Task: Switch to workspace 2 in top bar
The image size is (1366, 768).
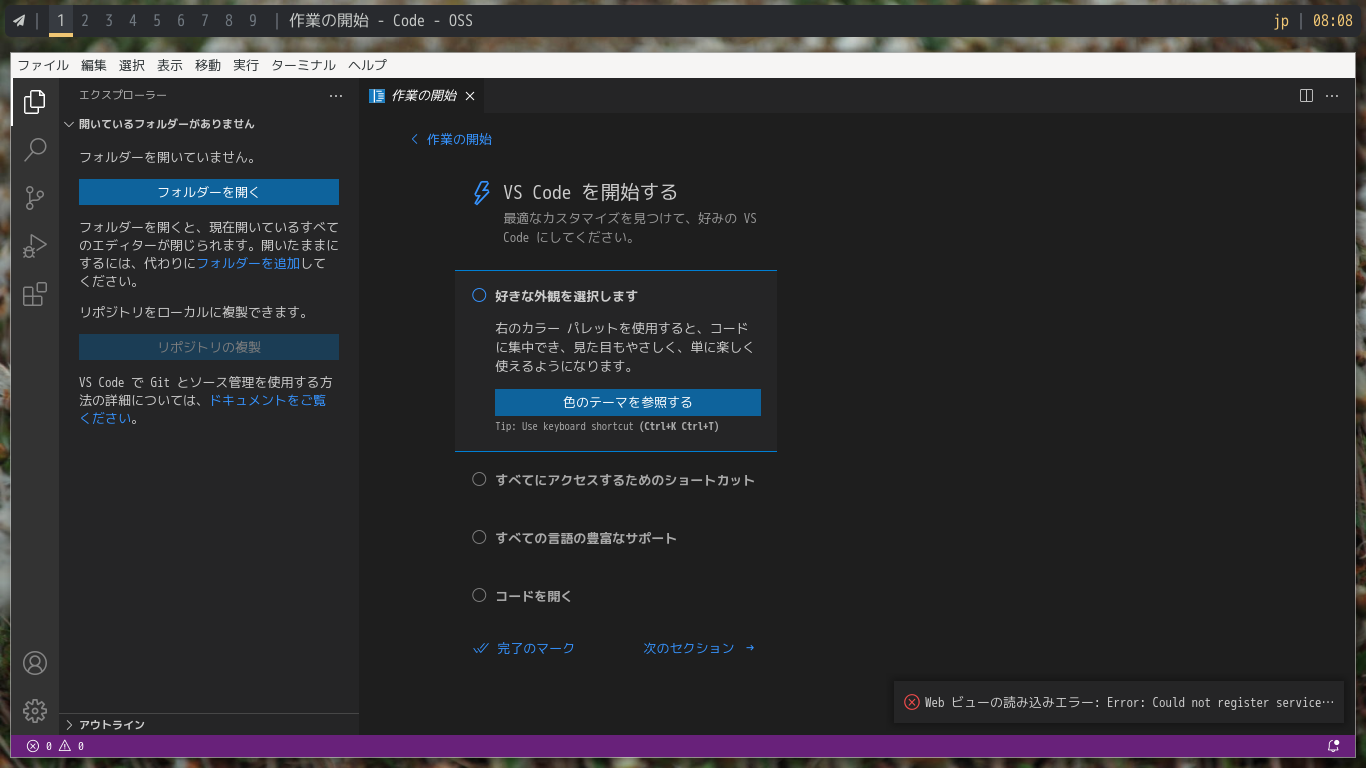Action: (x=85, y=20)
